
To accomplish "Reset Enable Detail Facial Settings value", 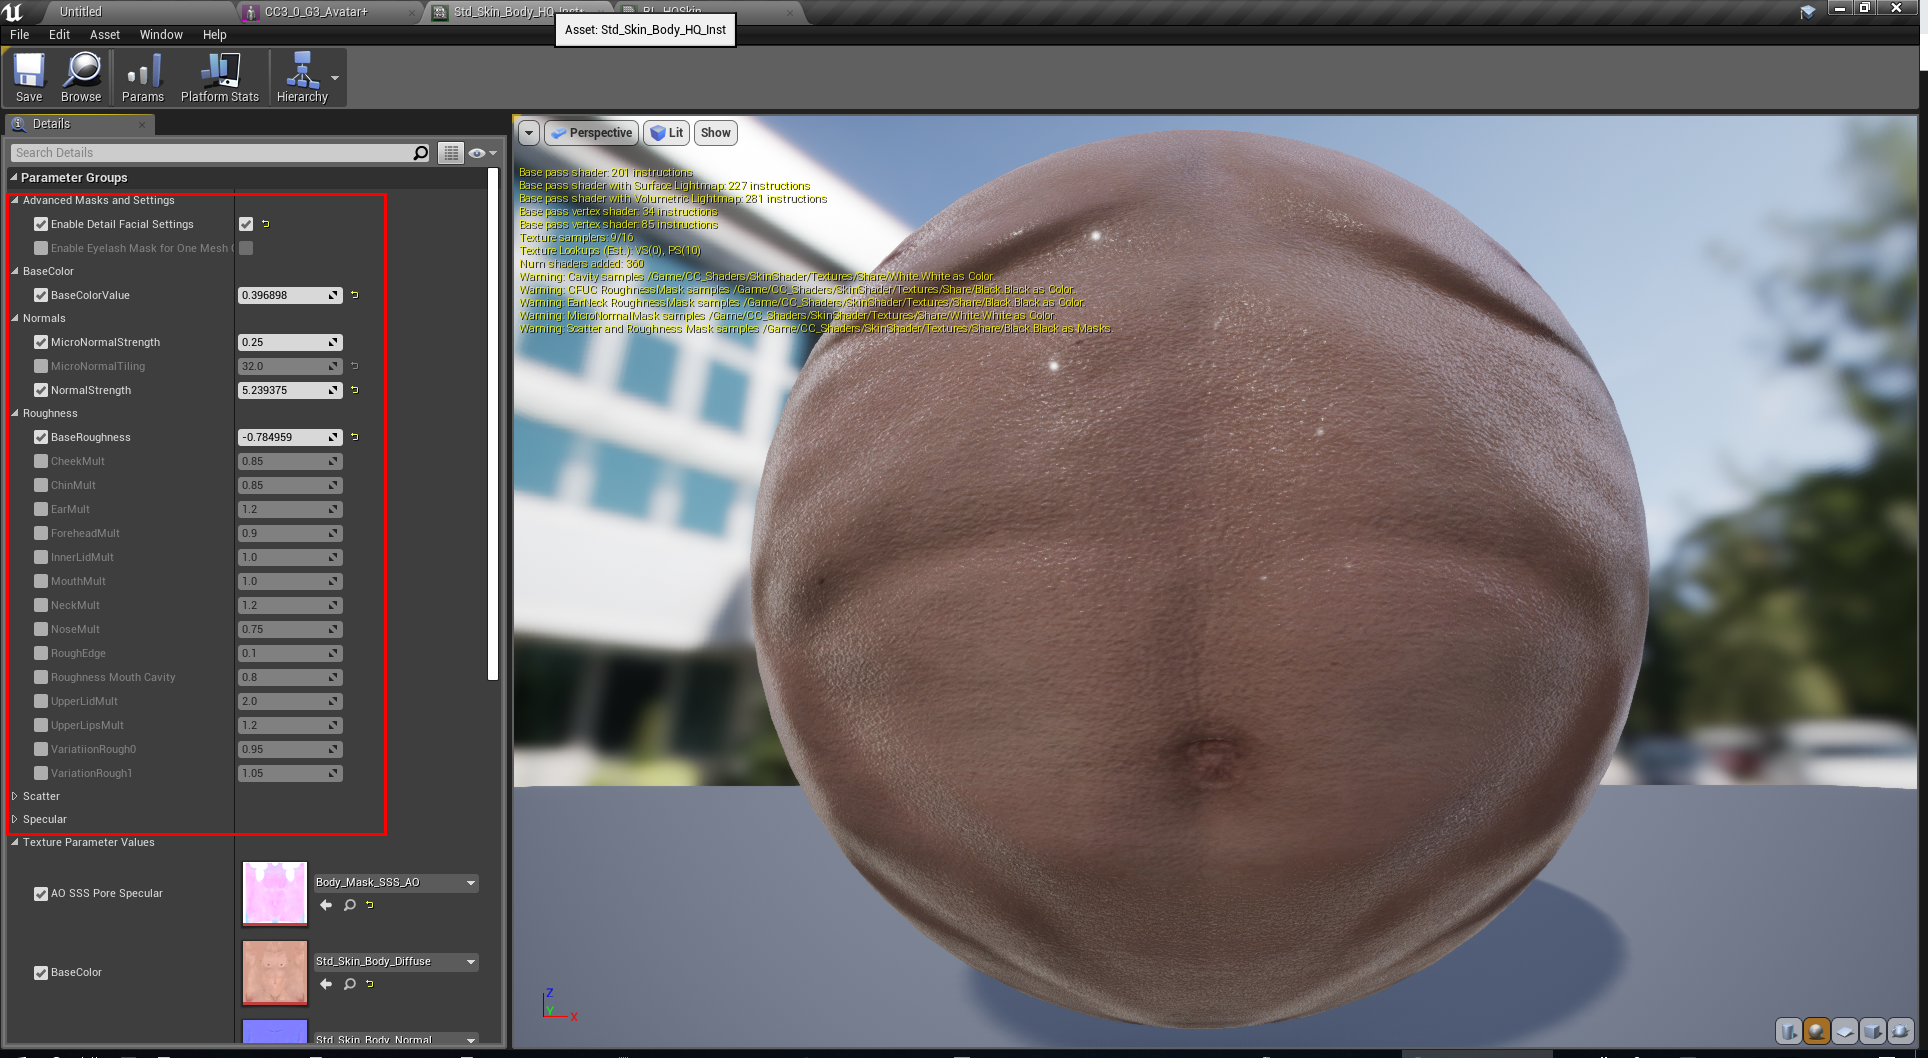I will (265, 224).
